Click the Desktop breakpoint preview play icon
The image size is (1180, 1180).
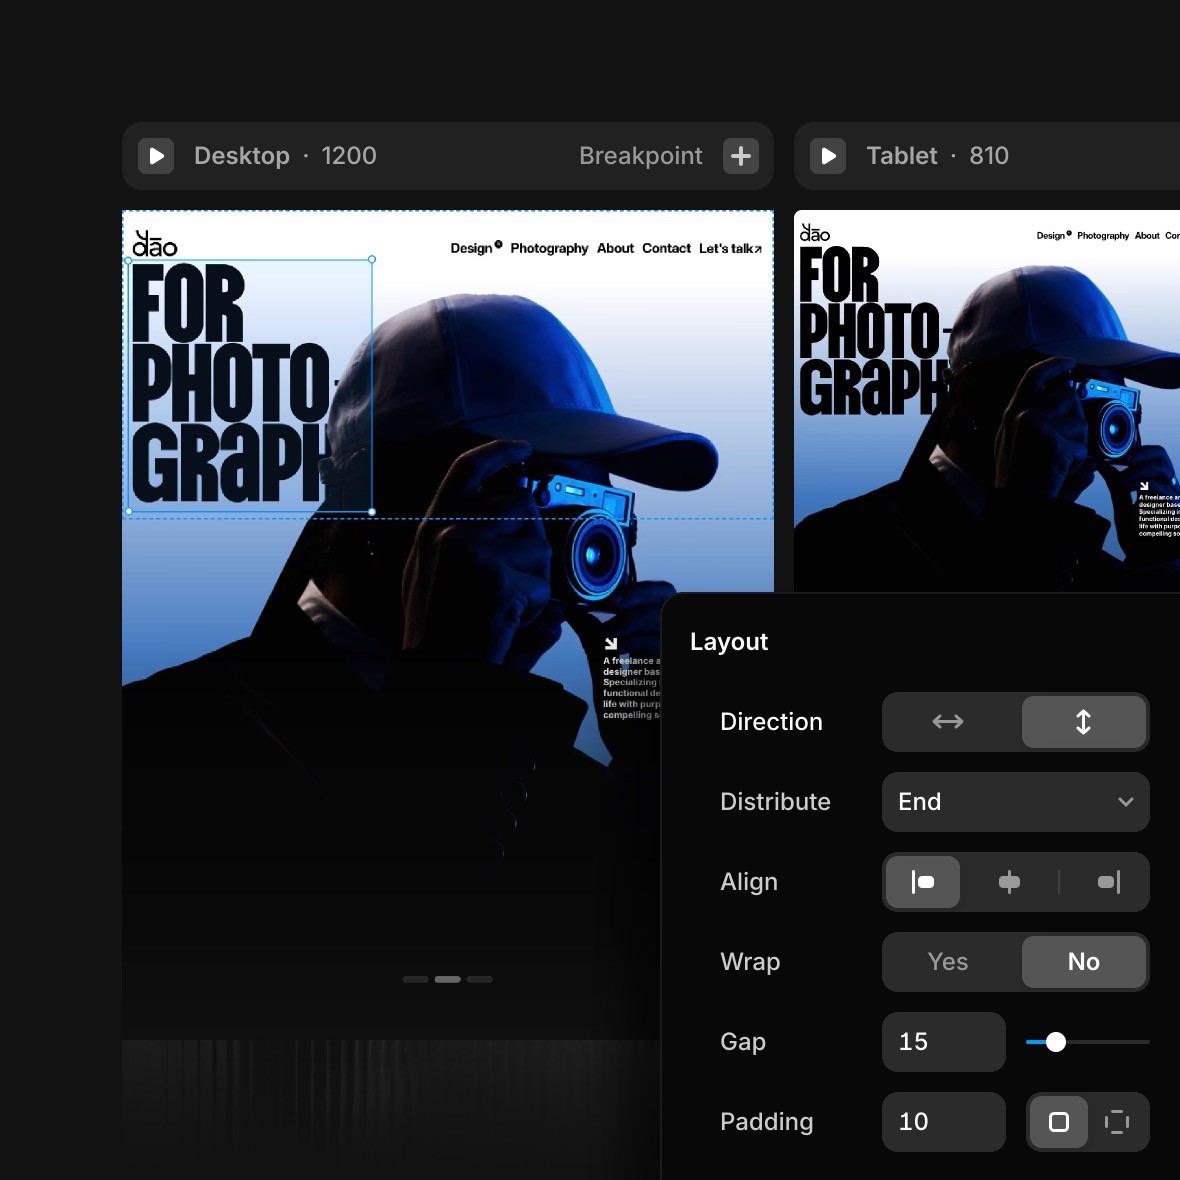tap(156, 156)
